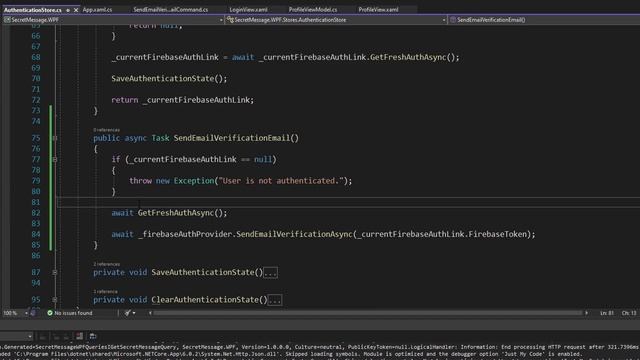Click the "User is not authenticated." string

(280, 181)
